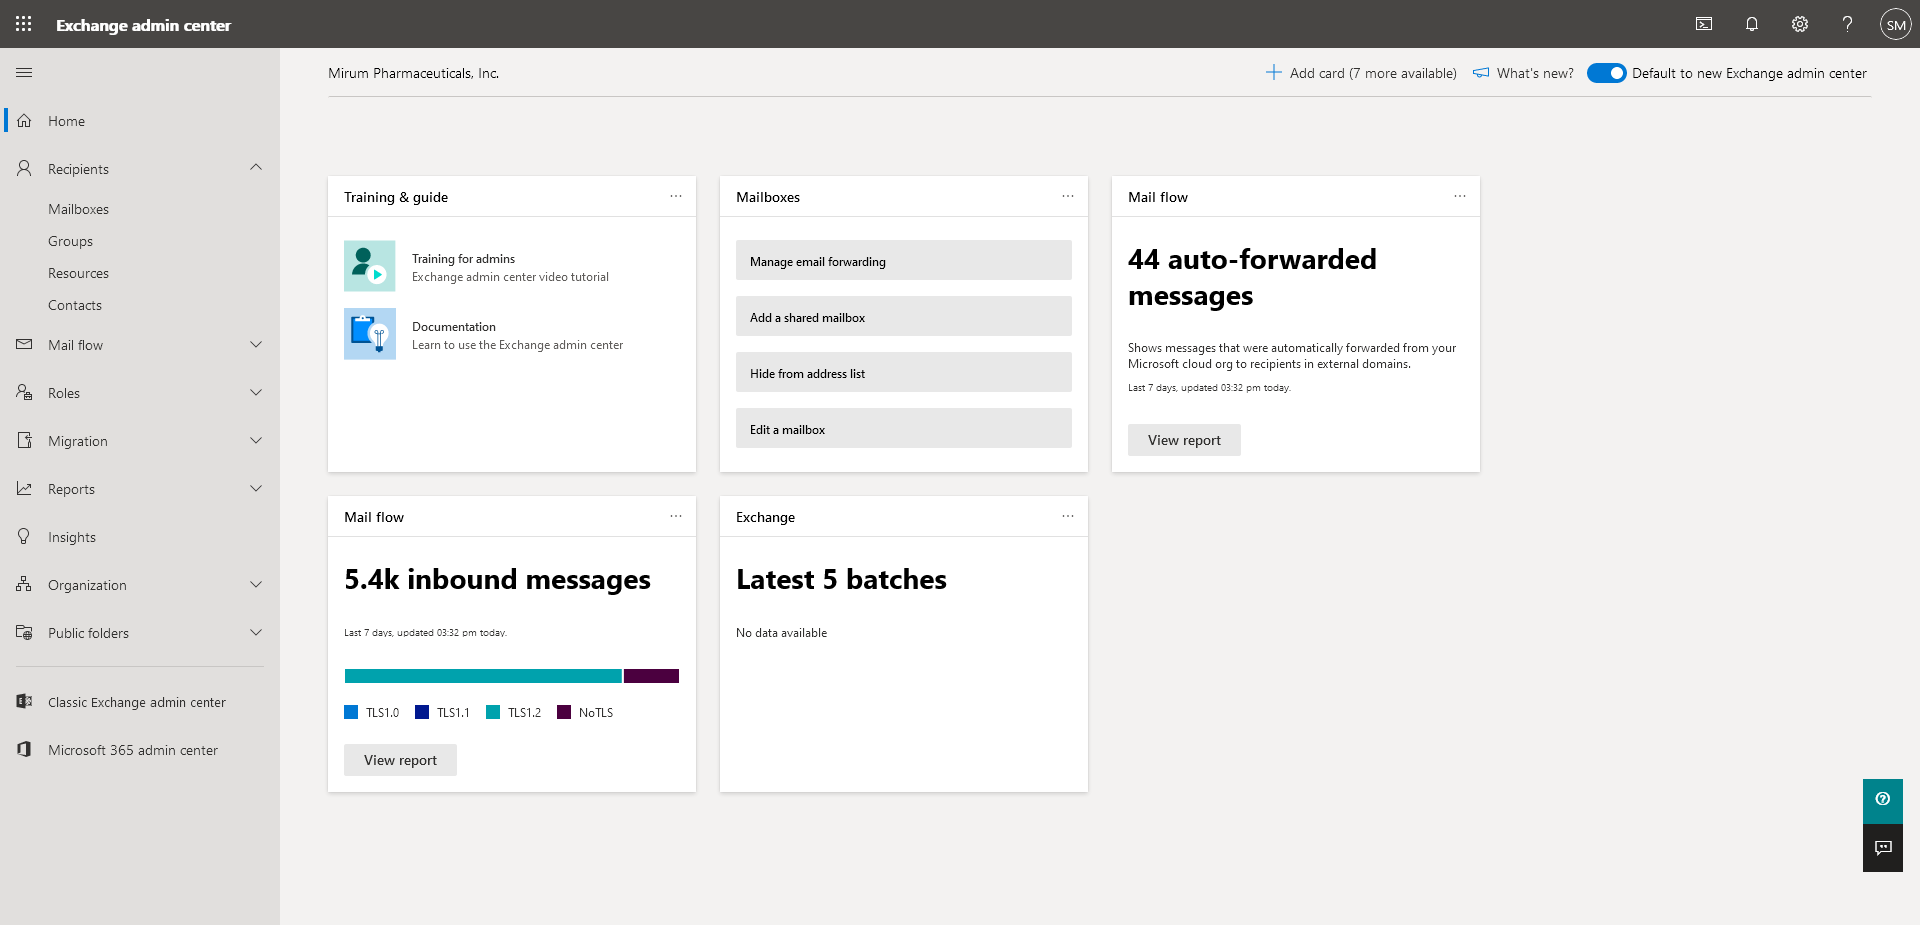Viewport: 1920px width, 927px height.
Task: Go to Home in navigation
Action: click(x=66, y=121)
